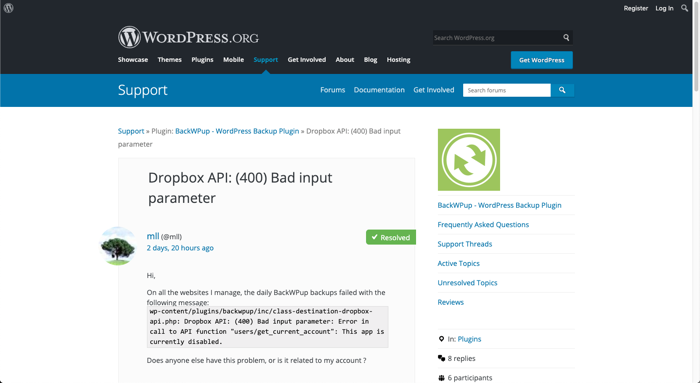700x383 pixels.
Task: Click the '8 replies' text
Action: 461,358
